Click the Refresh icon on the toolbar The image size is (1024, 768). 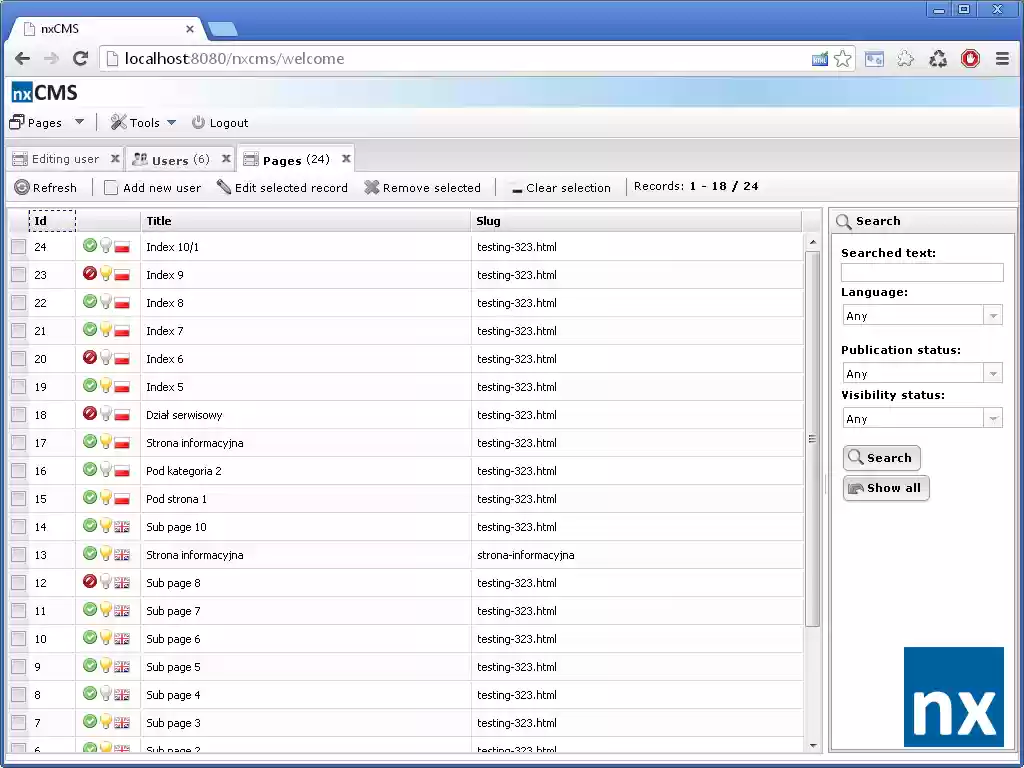pos(22,187)
